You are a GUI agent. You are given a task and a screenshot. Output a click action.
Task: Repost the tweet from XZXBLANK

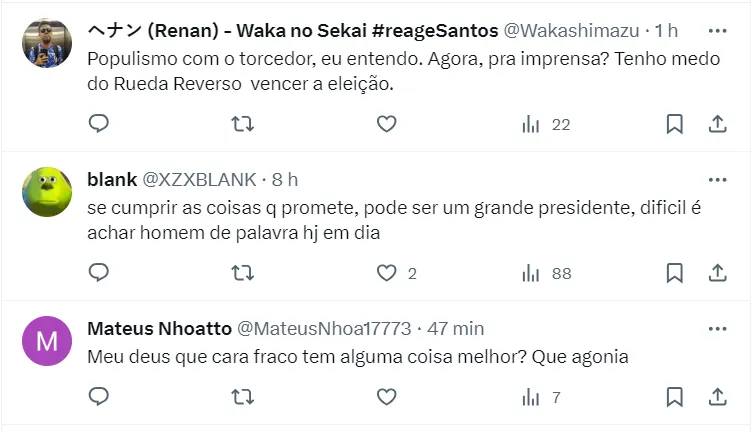click(242, 272)
